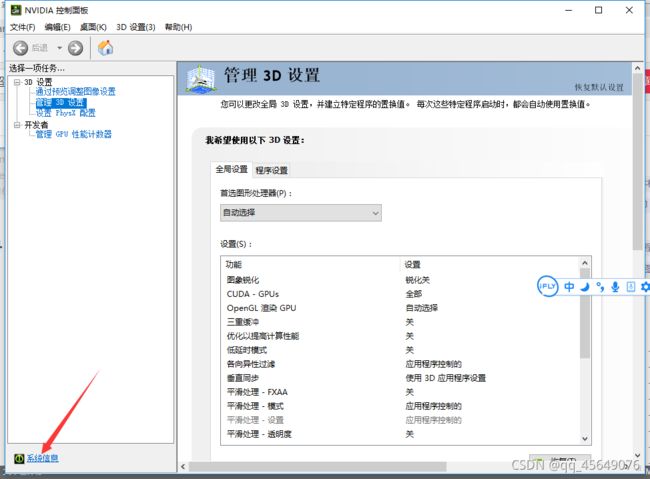Activate iFLY microphone voice input
The height and width of the screenshot is (479, 650).
[x=615, y=287]
